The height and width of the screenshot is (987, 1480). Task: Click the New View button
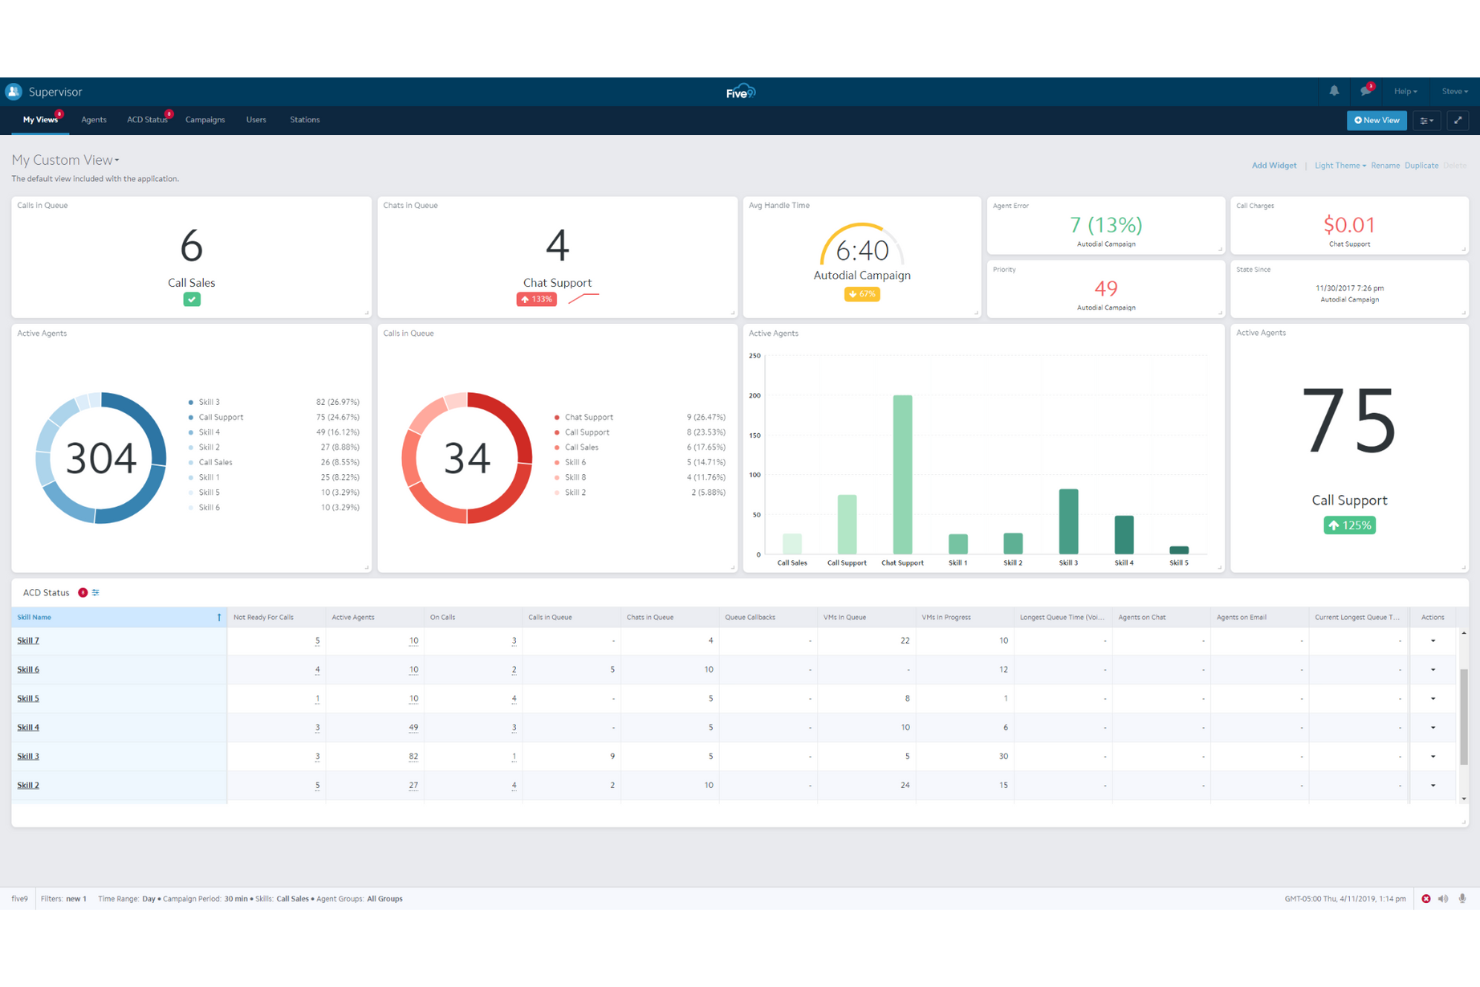(1376, 120)
